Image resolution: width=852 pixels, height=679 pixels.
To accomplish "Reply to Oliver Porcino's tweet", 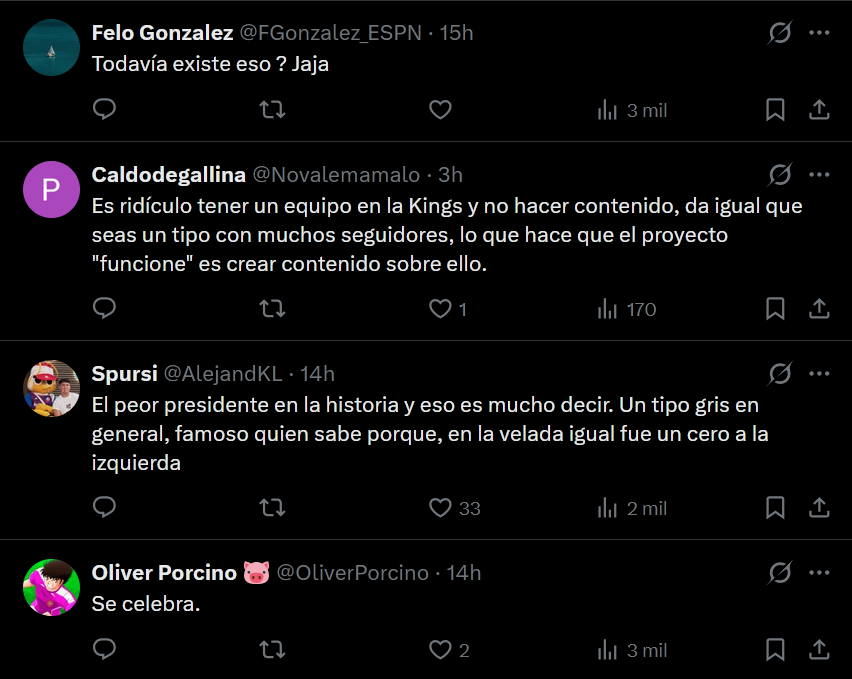I will 104,650.
